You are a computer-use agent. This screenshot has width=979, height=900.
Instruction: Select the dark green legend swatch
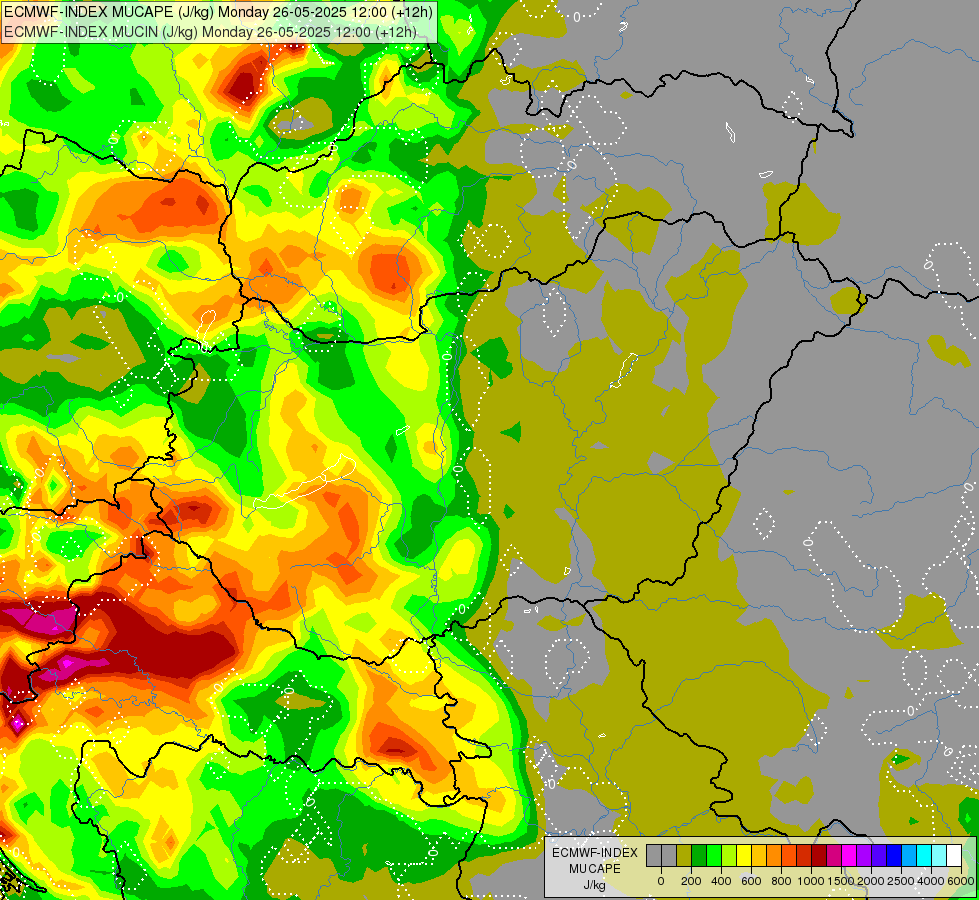point(699,855)
